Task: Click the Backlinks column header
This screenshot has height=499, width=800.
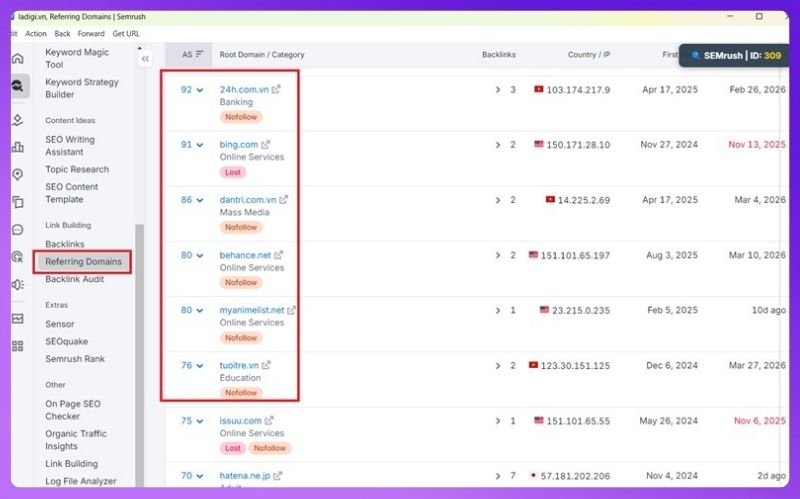Action: (498, 55)
